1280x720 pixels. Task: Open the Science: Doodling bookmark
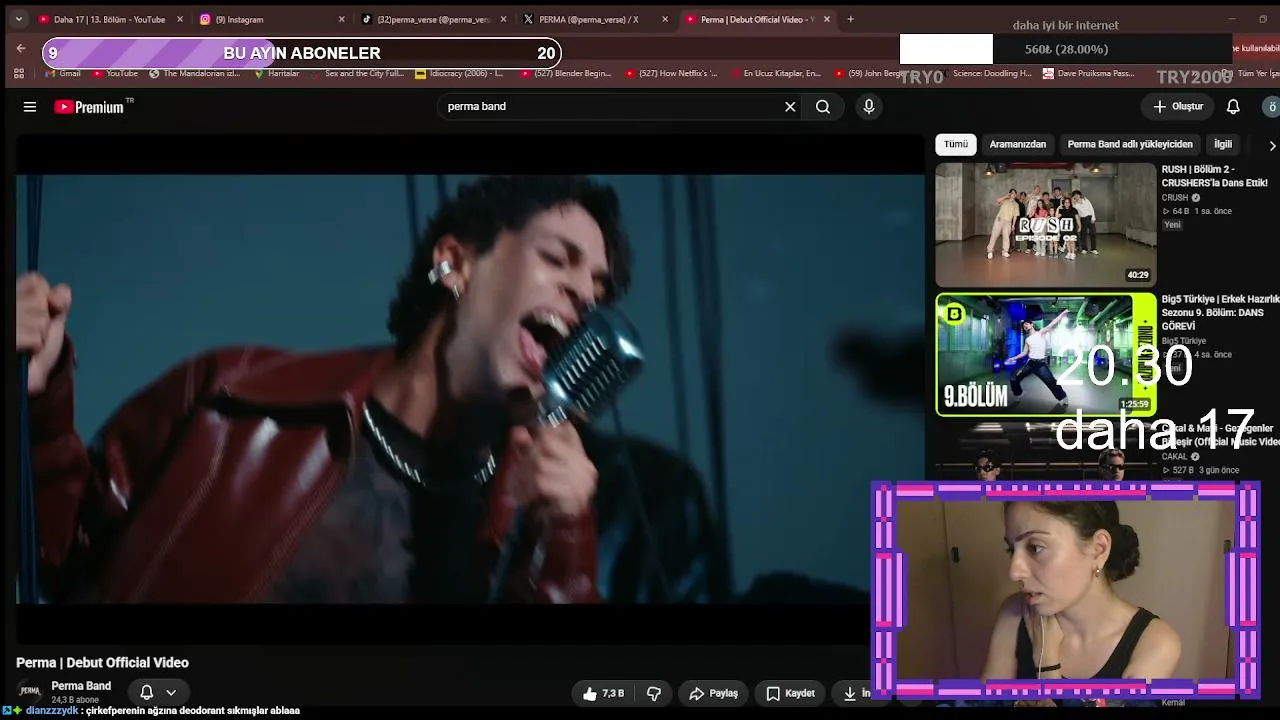985,73
